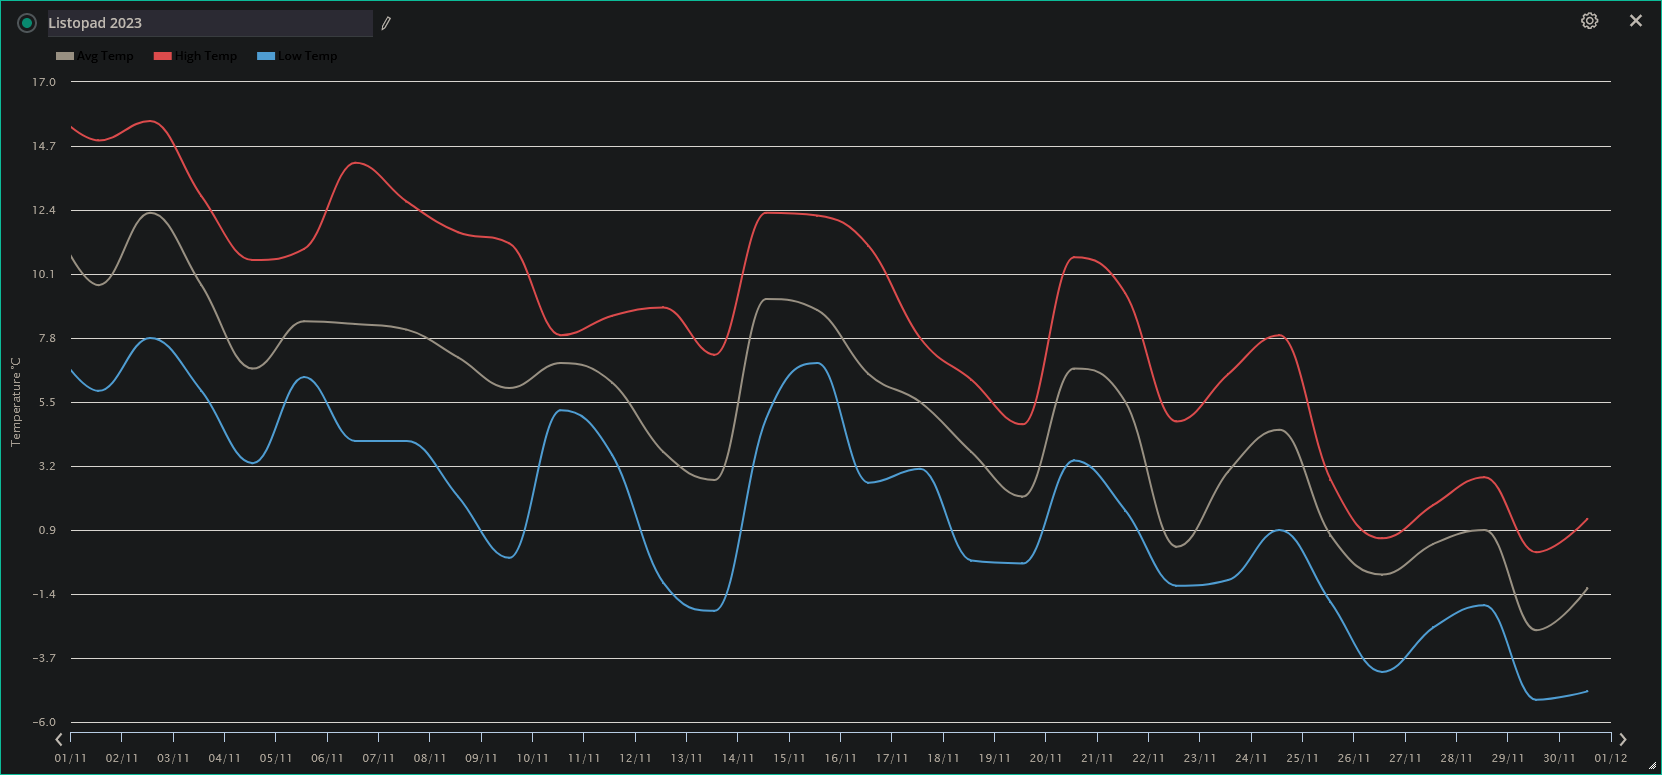Click the 01/11 date label on the x-axis
Screen dimensions: 1662x775
point(70,758)
